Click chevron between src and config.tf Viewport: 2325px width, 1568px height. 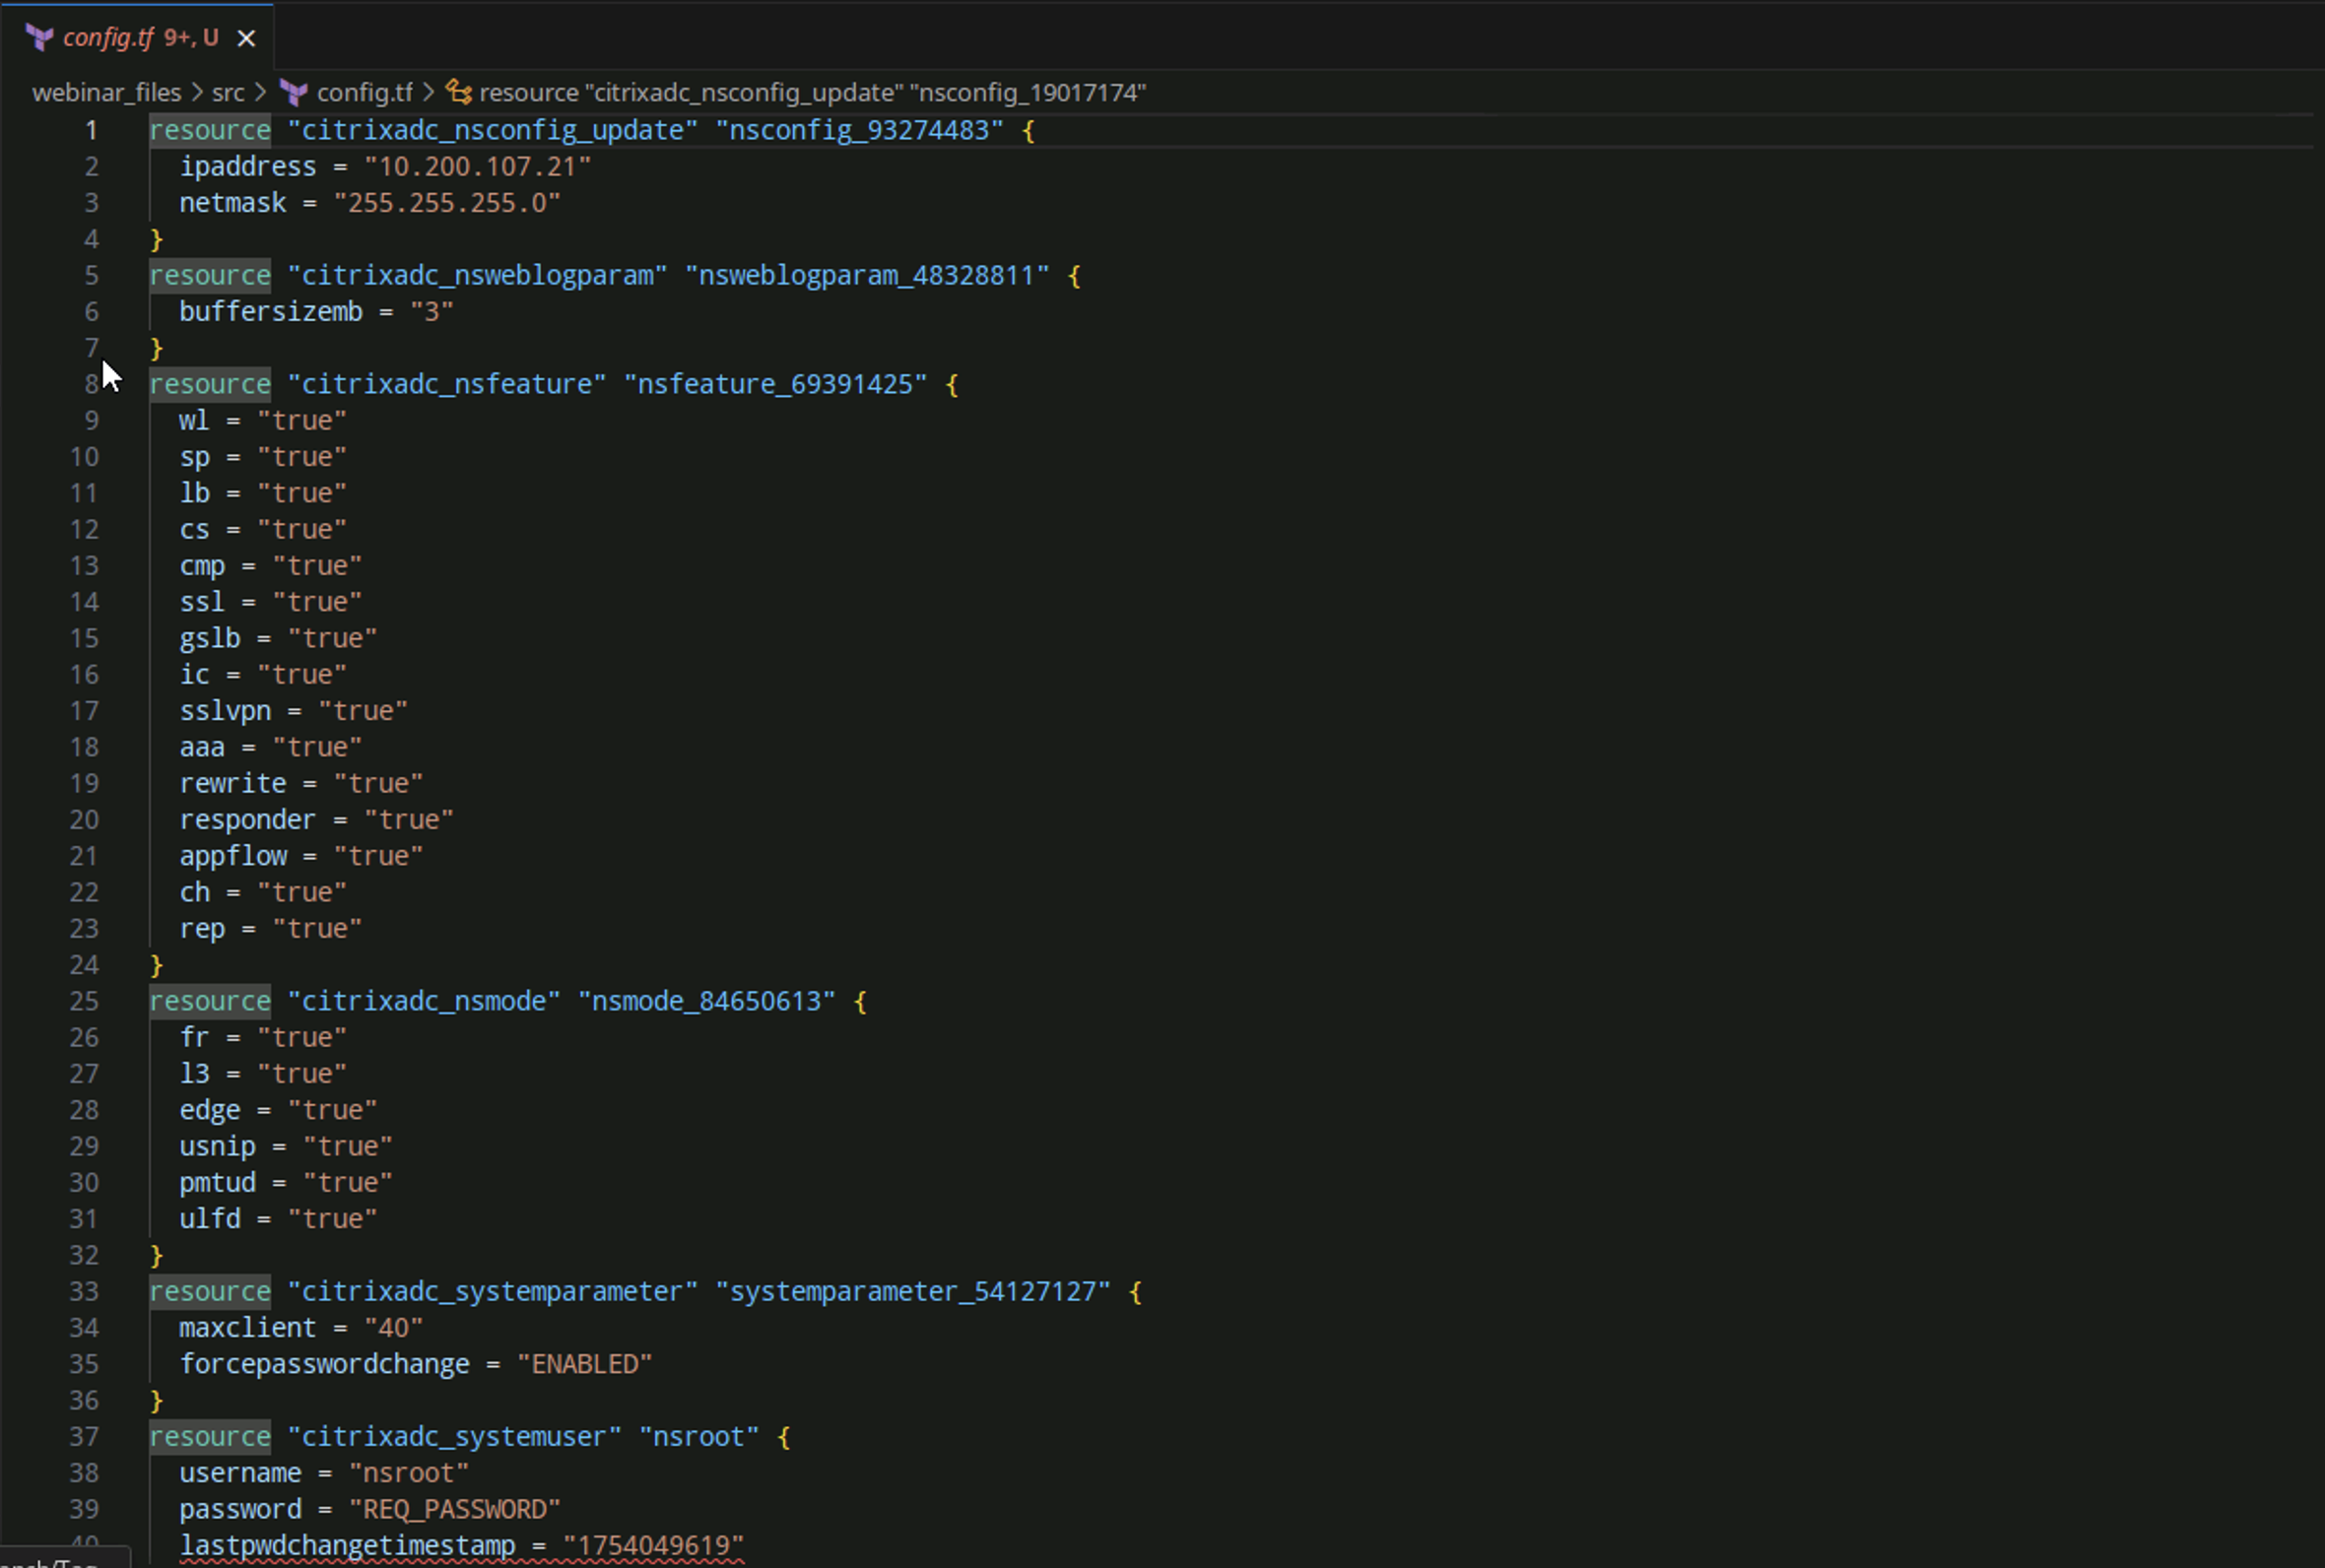pos(261,93)
